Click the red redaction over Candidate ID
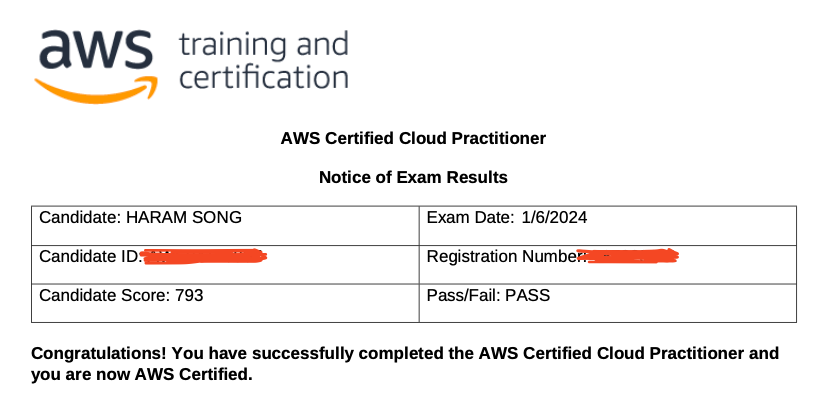The height and width of the screenshot is (401, 830). click(205, 257)
